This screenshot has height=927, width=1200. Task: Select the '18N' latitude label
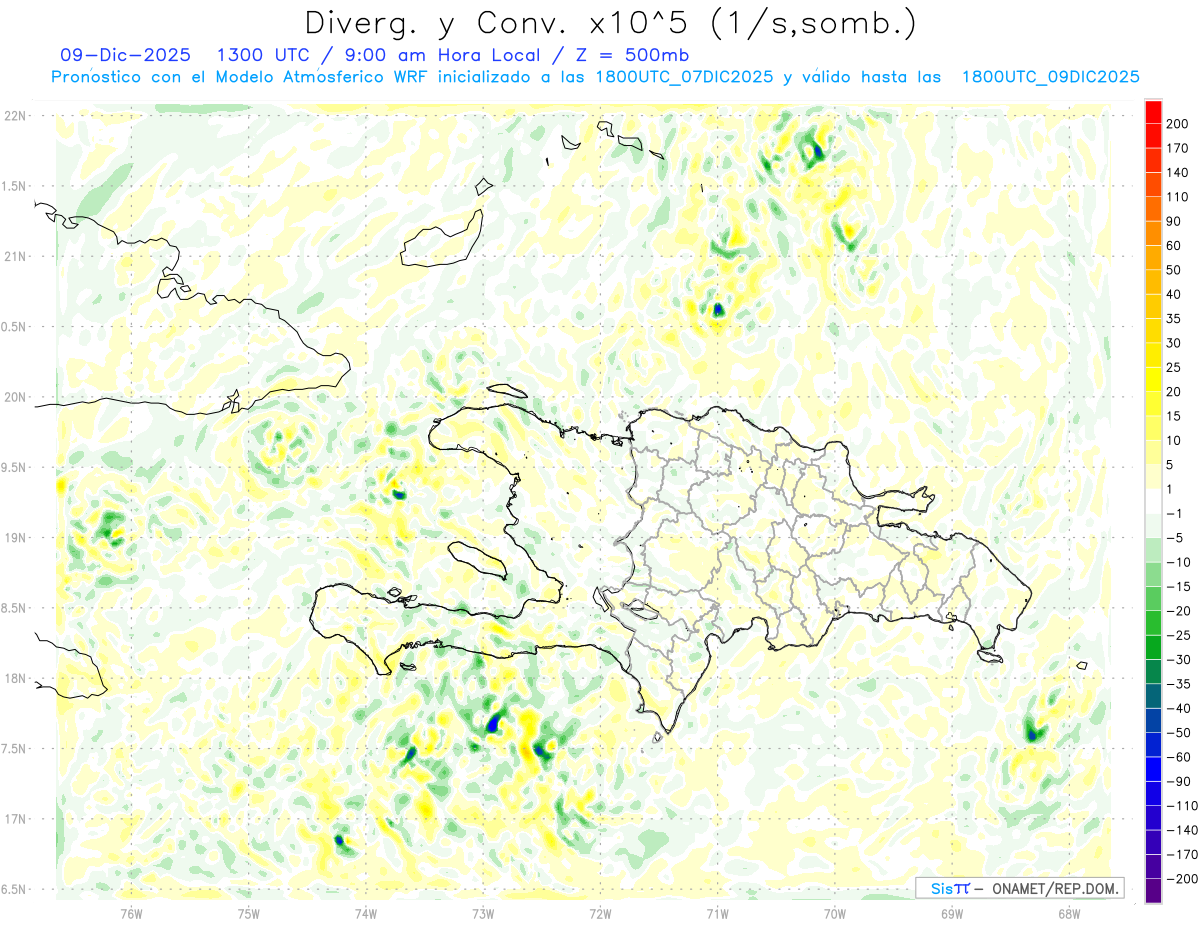(14, 678)
